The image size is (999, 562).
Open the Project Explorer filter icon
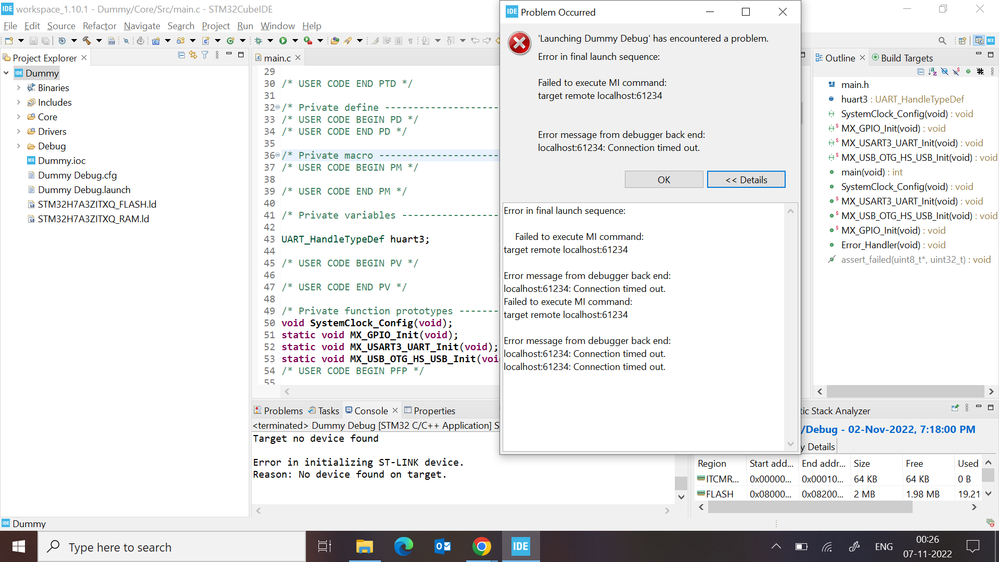tap(205, 56)
